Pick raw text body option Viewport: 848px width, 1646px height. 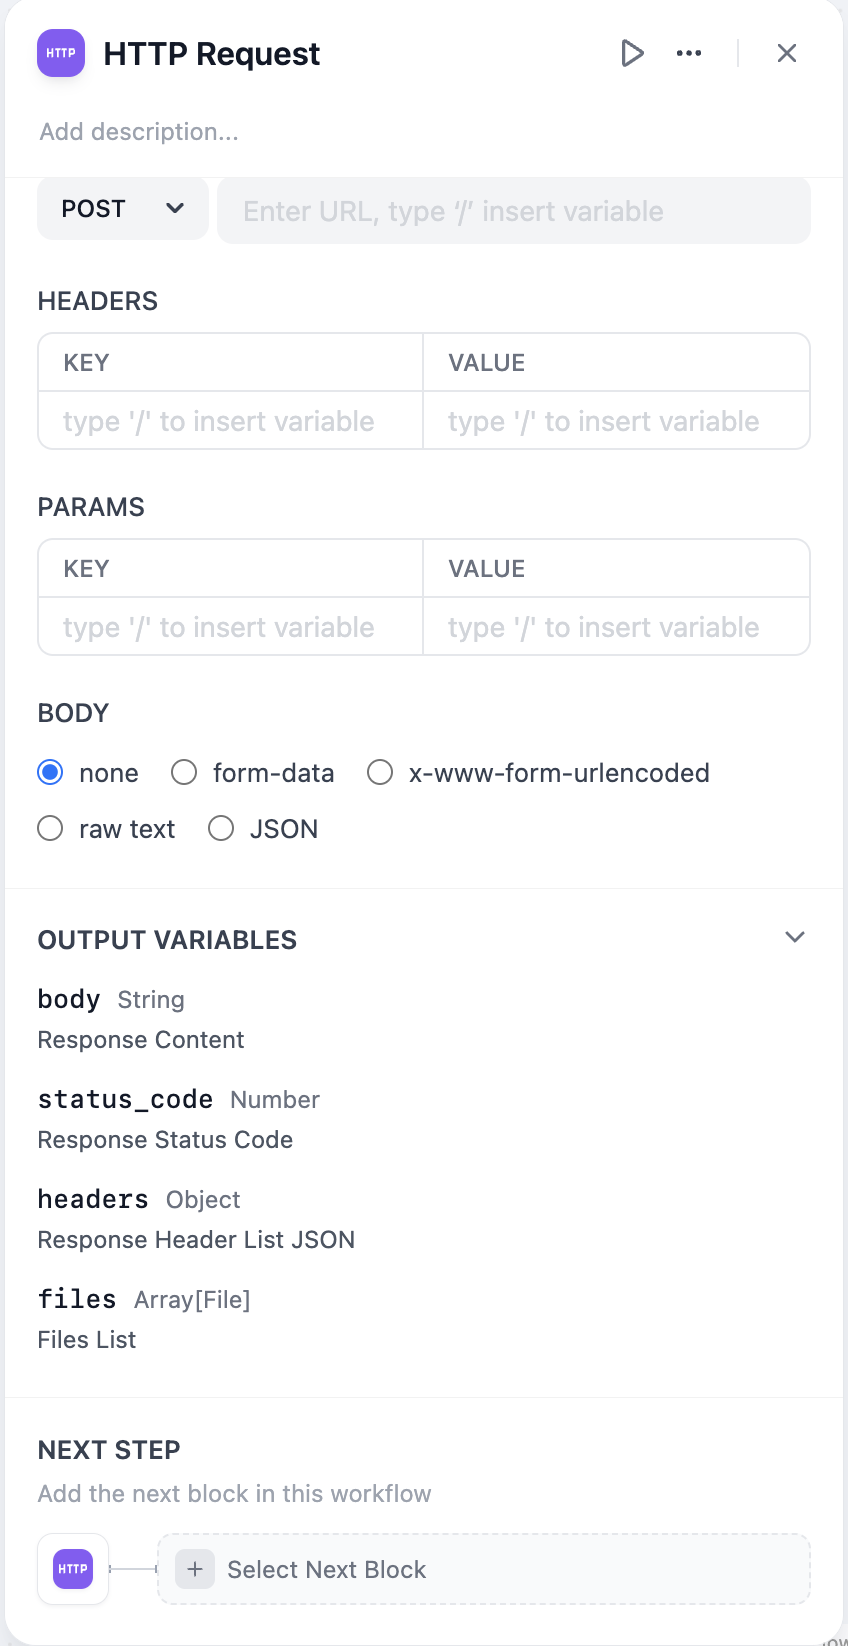coord(51,829)
